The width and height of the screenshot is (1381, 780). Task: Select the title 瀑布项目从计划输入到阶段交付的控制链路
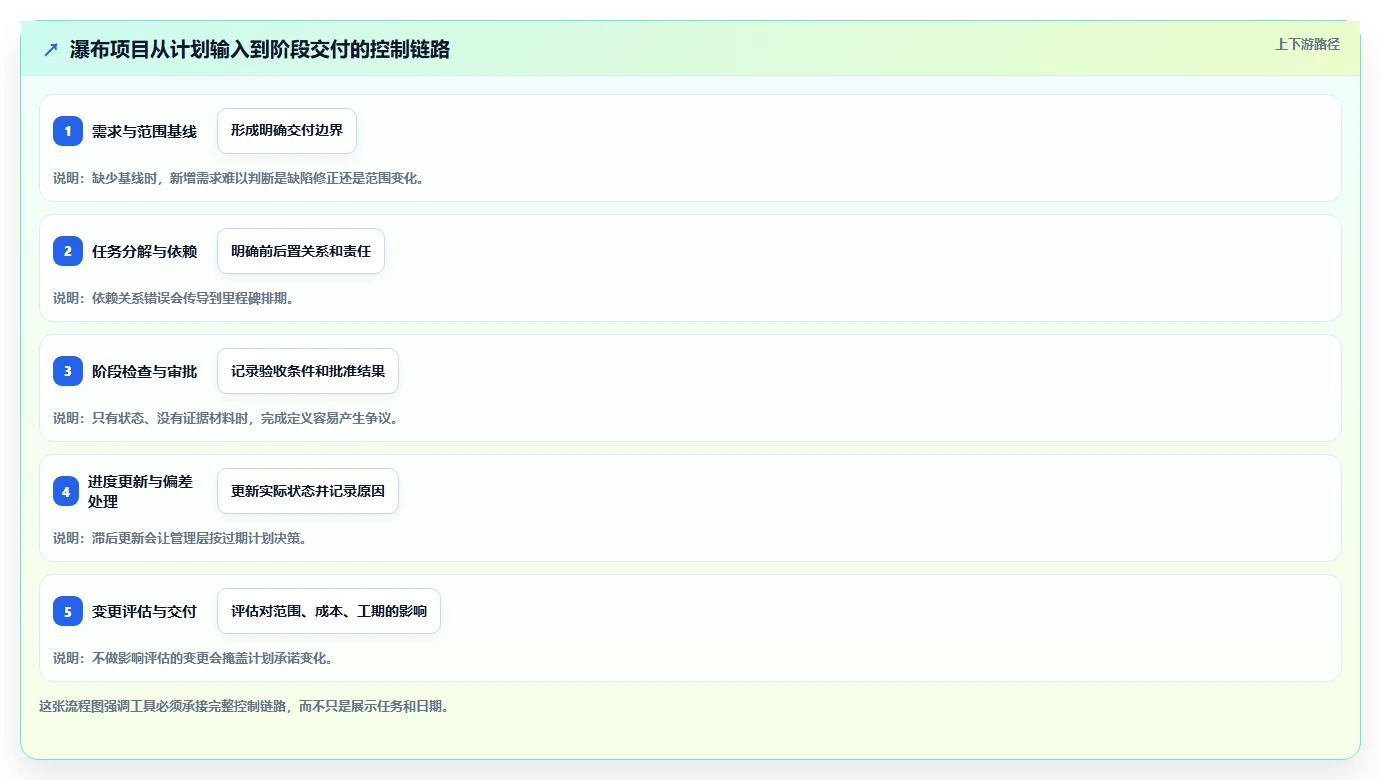click(x=260, y=50)
